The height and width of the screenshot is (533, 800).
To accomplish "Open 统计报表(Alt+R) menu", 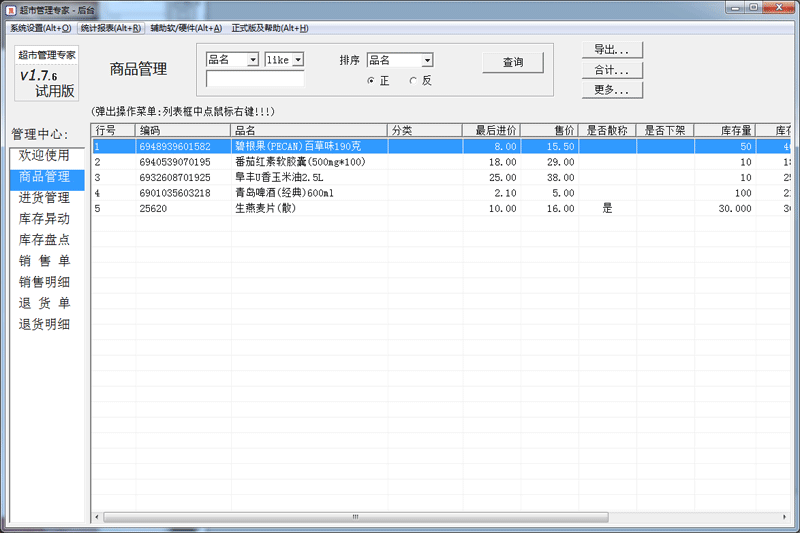I will pyautogui.click(x=111, y=28).
